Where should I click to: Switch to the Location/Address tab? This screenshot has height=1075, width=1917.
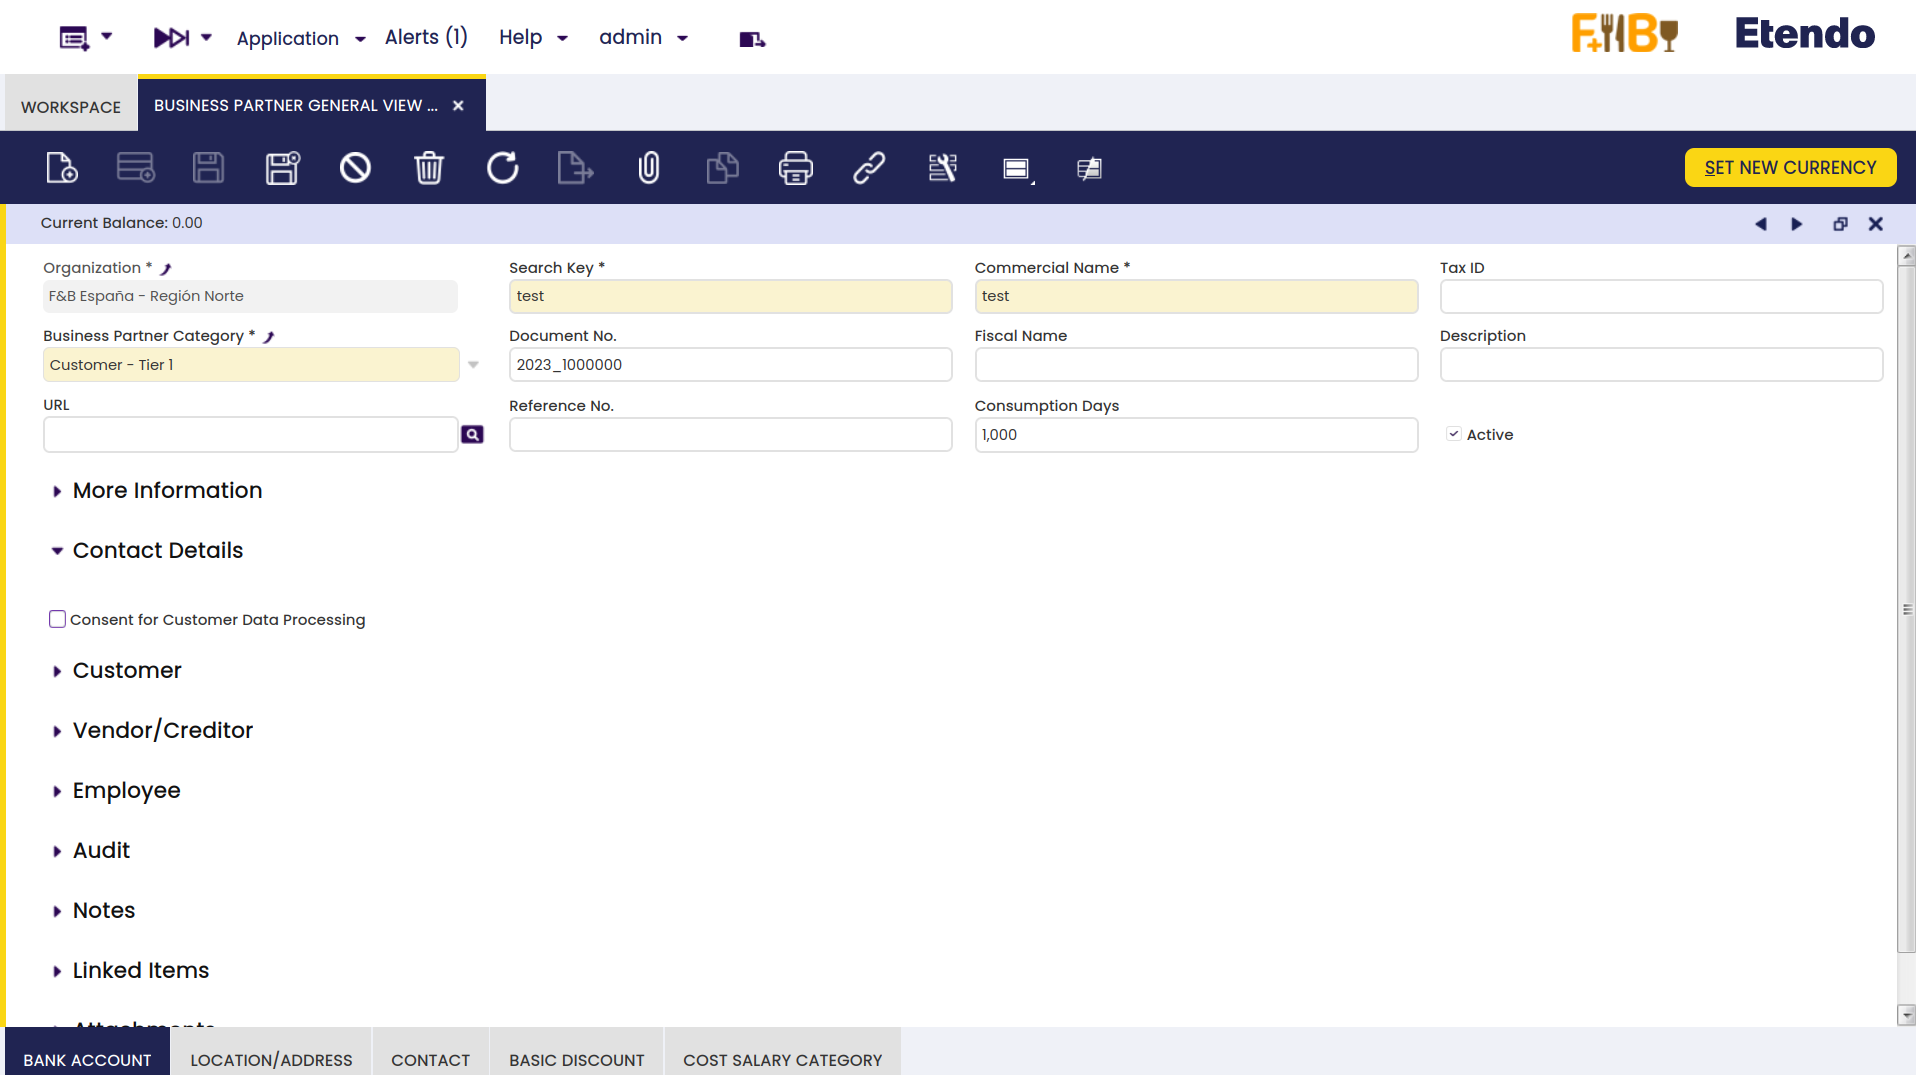[271, 1059]
